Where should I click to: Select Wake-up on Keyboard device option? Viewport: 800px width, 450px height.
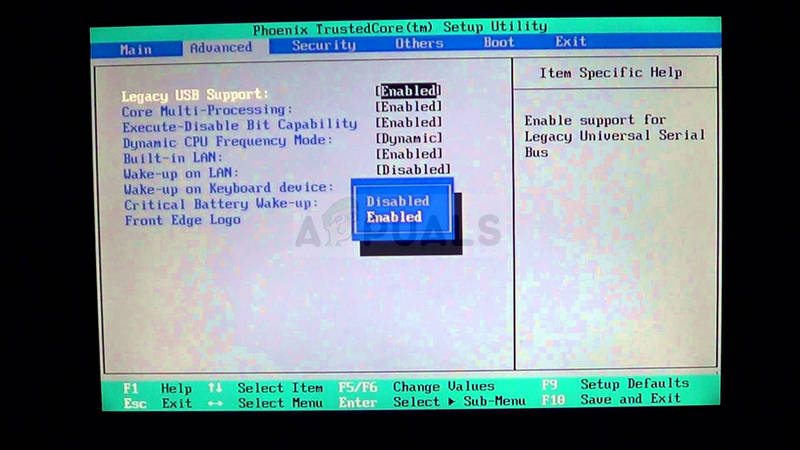229,188
